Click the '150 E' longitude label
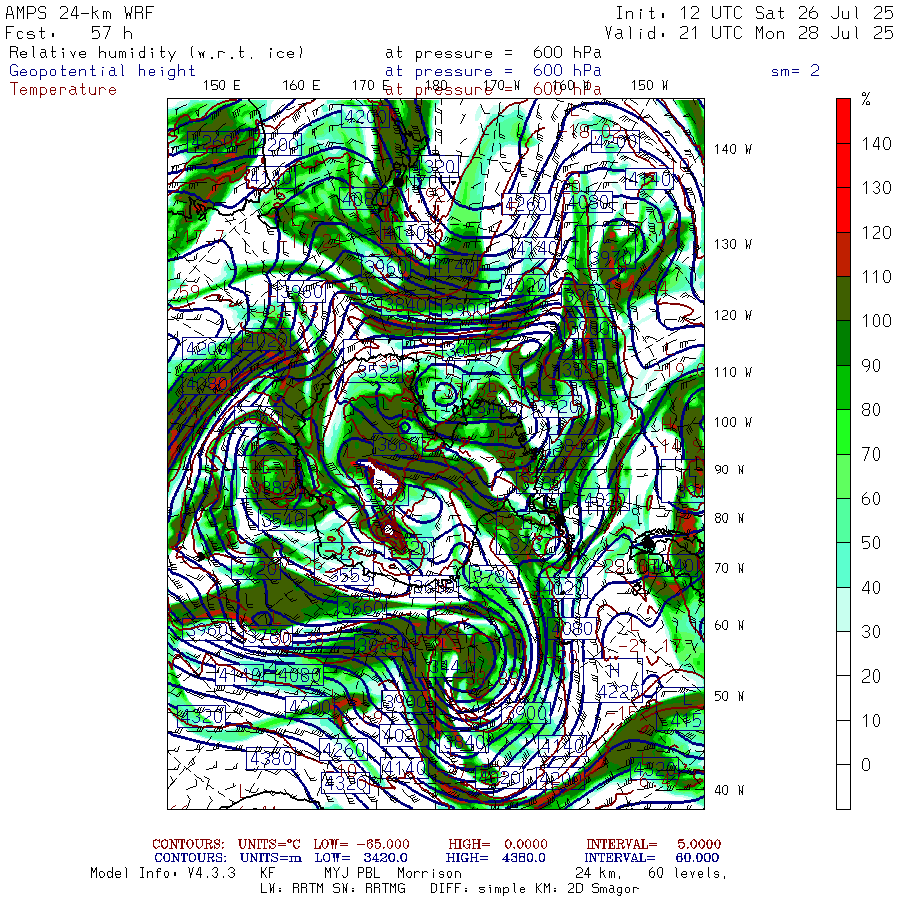 coord(222,86)
